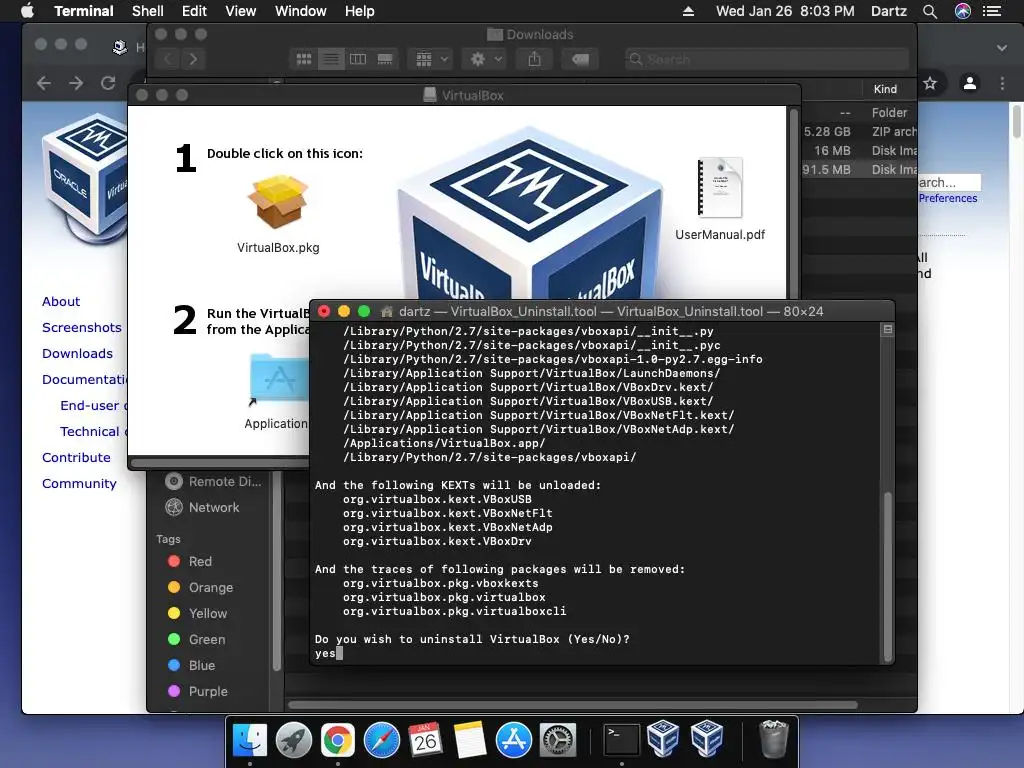Open the Shell menu
1024x768 pixels.
148,11
